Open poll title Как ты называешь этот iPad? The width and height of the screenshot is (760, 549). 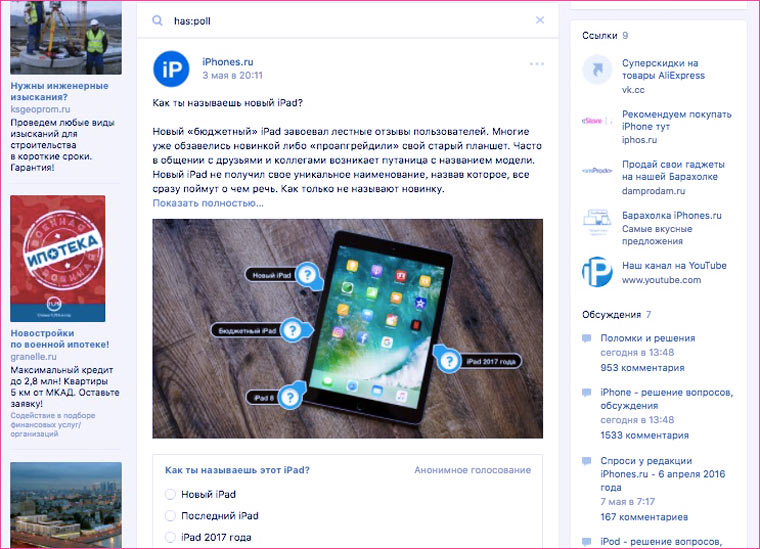click(237, 470)
